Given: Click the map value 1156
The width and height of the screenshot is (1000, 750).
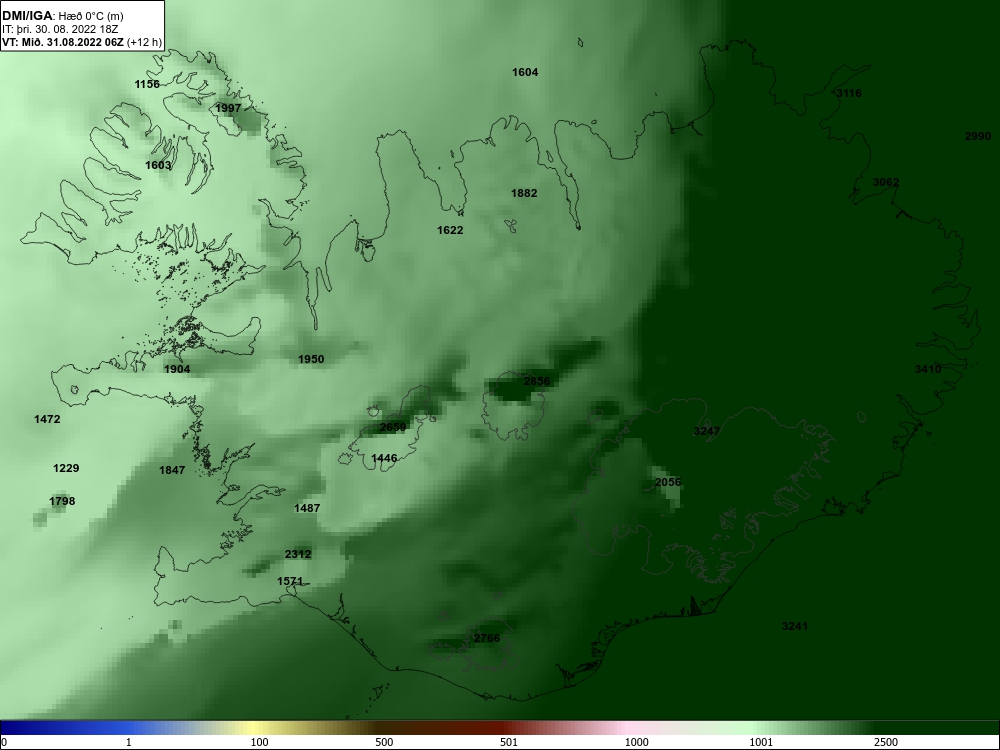Looking at the screenshot, I should pos(147,84).
